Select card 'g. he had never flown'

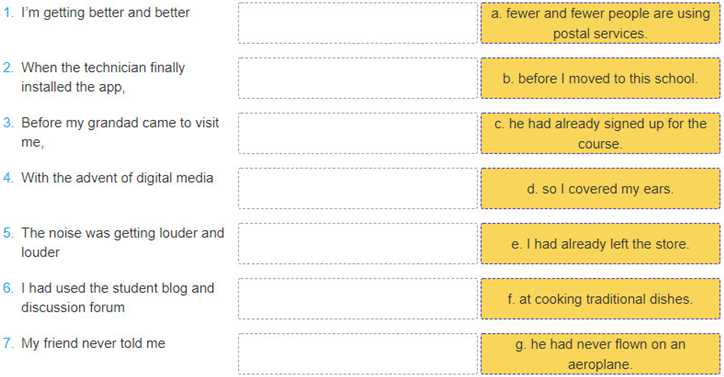click(600, 354)
